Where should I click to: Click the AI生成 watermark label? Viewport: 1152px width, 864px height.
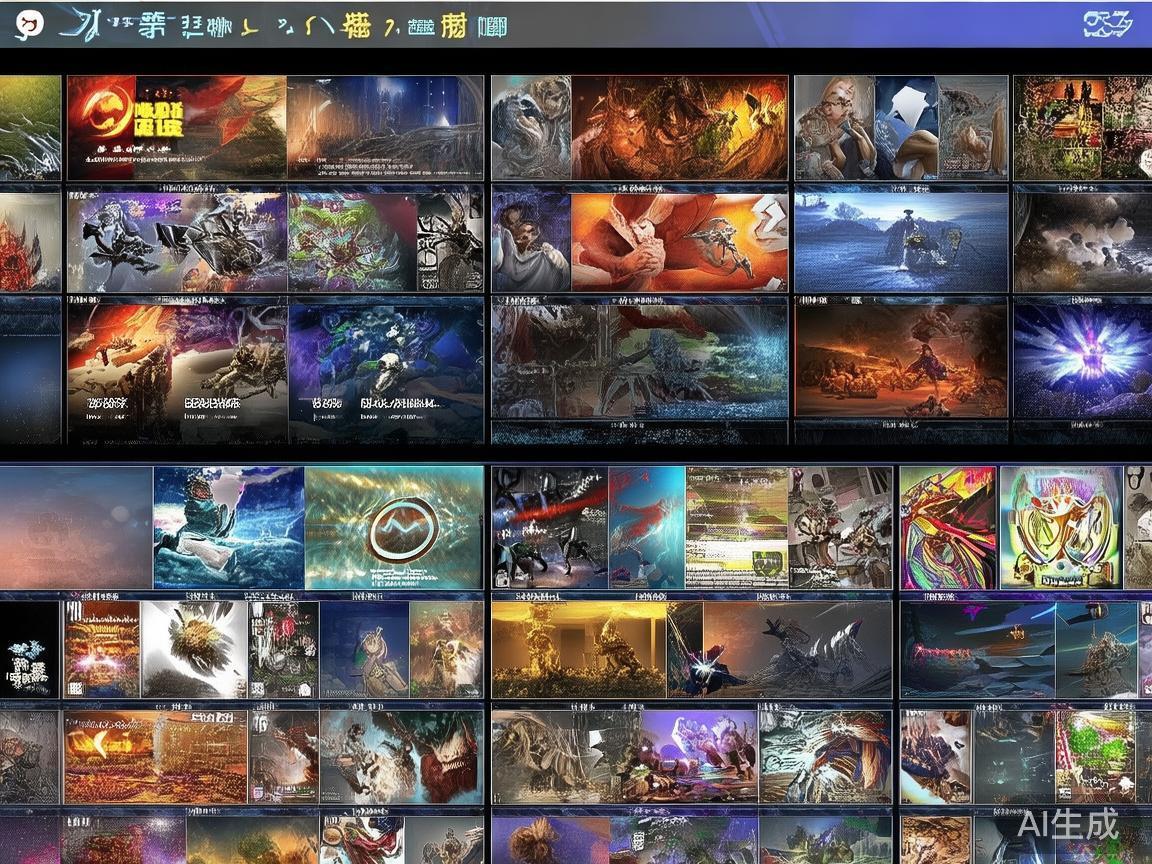coord(1068,824)
